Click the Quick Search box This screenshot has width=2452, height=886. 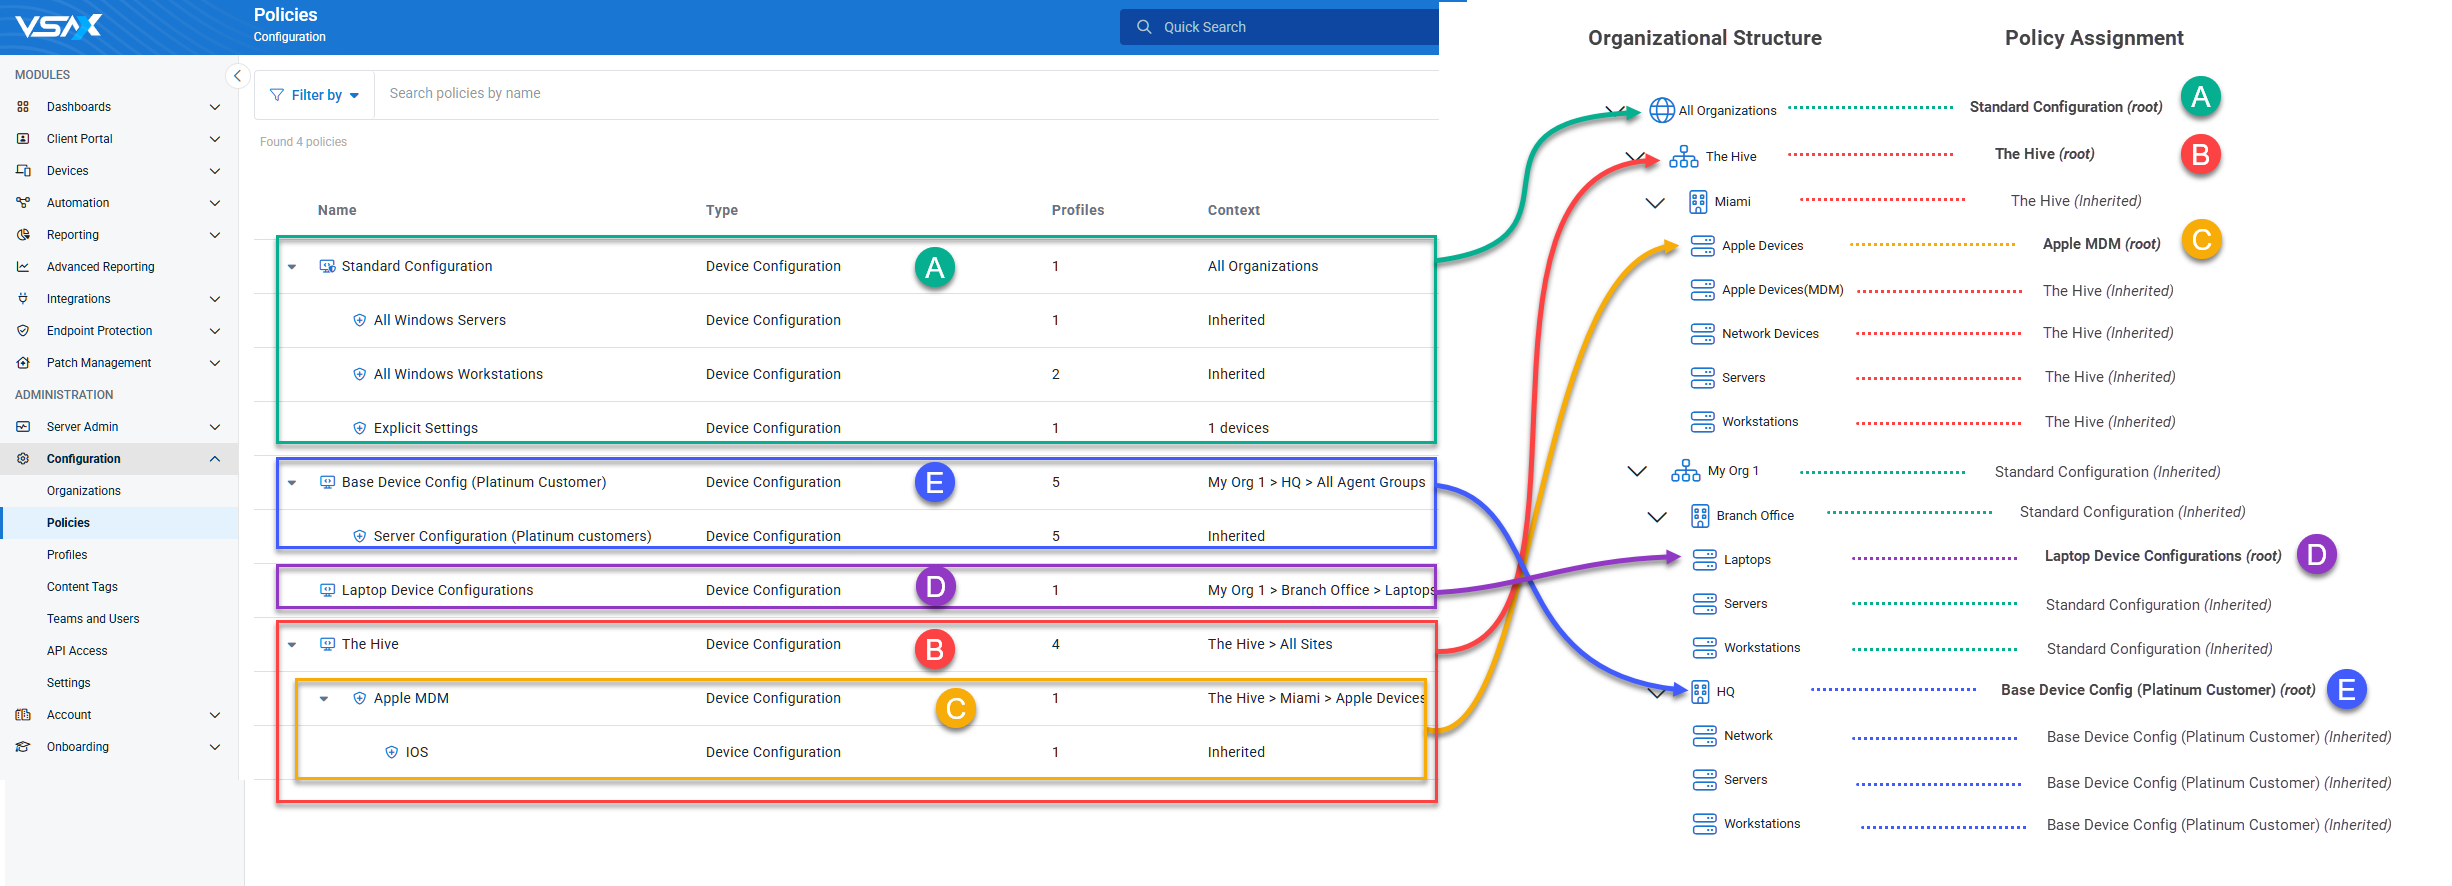click(x=1279, y=27)
